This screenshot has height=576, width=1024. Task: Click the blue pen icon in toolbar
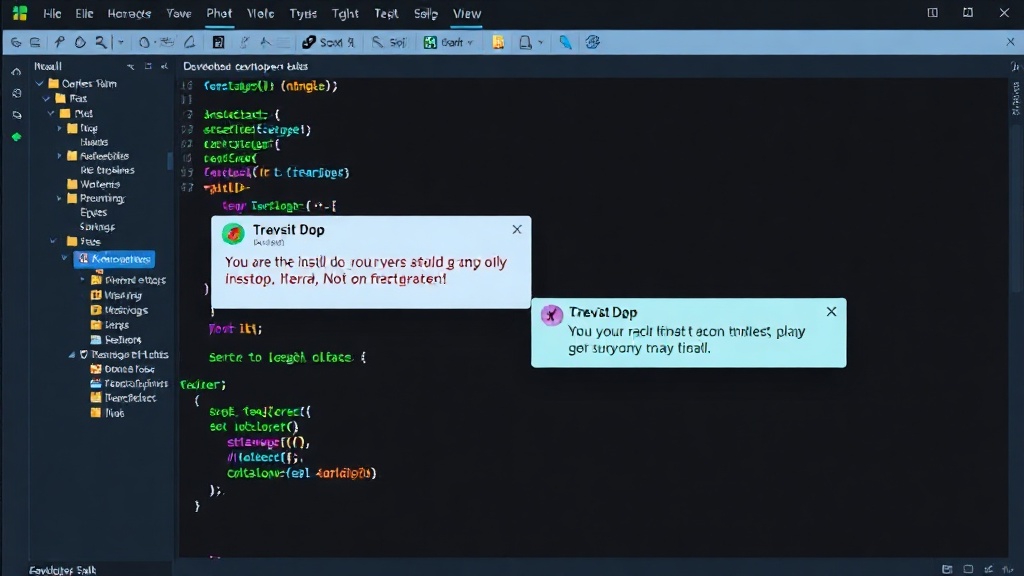click(566, 42)
